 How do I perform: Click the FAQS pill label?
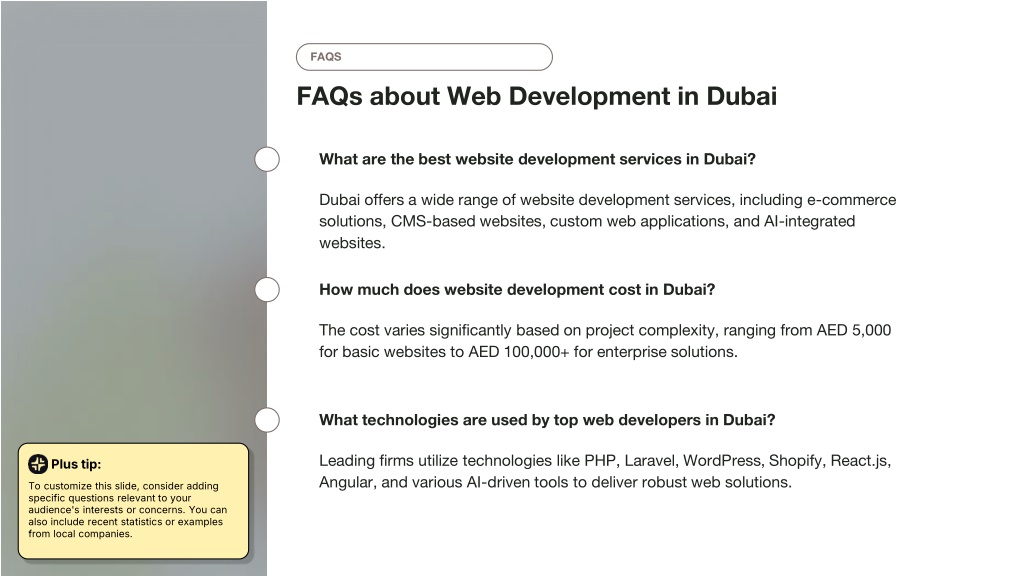click(x=424, y=57)
